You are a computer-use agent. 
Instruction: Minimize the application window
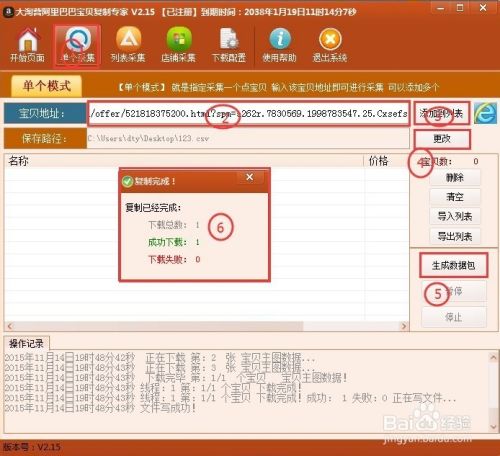(x=440, y=8)
